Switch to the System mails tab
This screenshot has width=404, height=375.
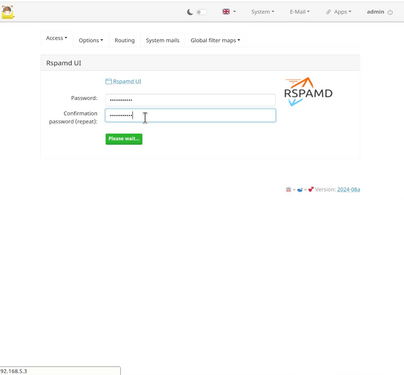[162, 40]
